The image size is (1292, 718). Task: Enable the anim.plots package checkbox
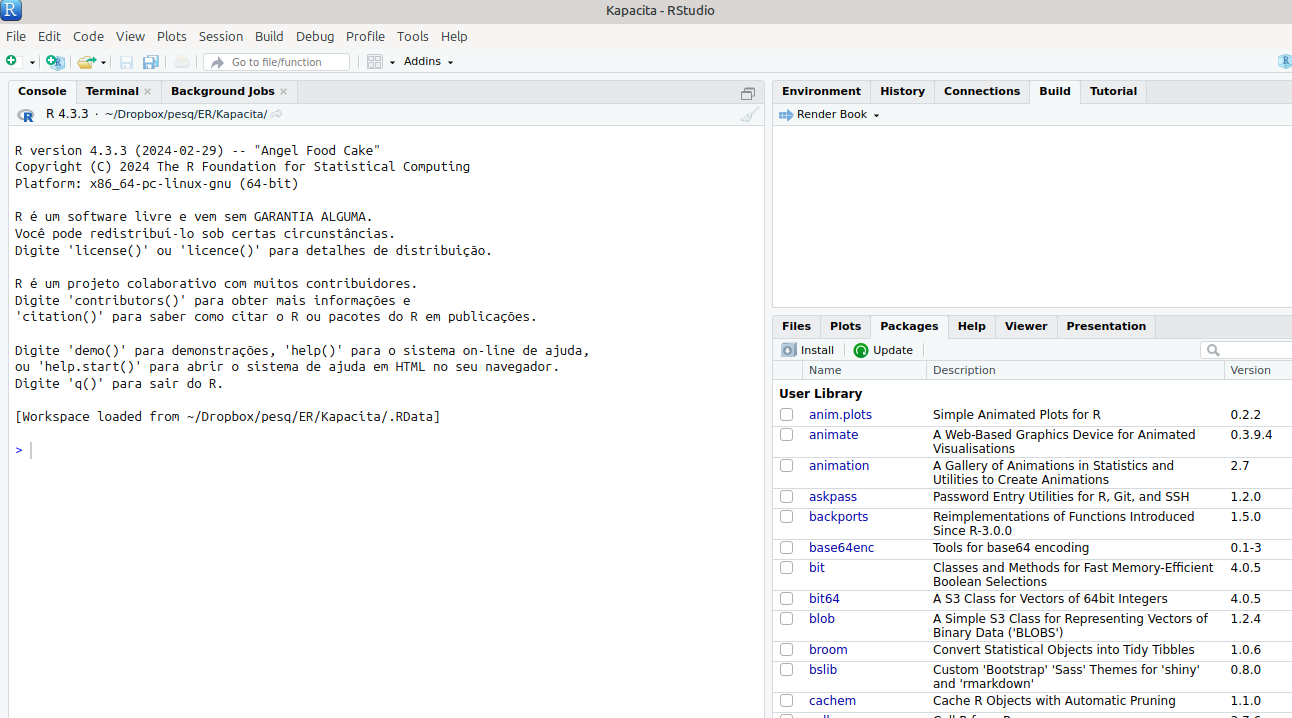787,415
